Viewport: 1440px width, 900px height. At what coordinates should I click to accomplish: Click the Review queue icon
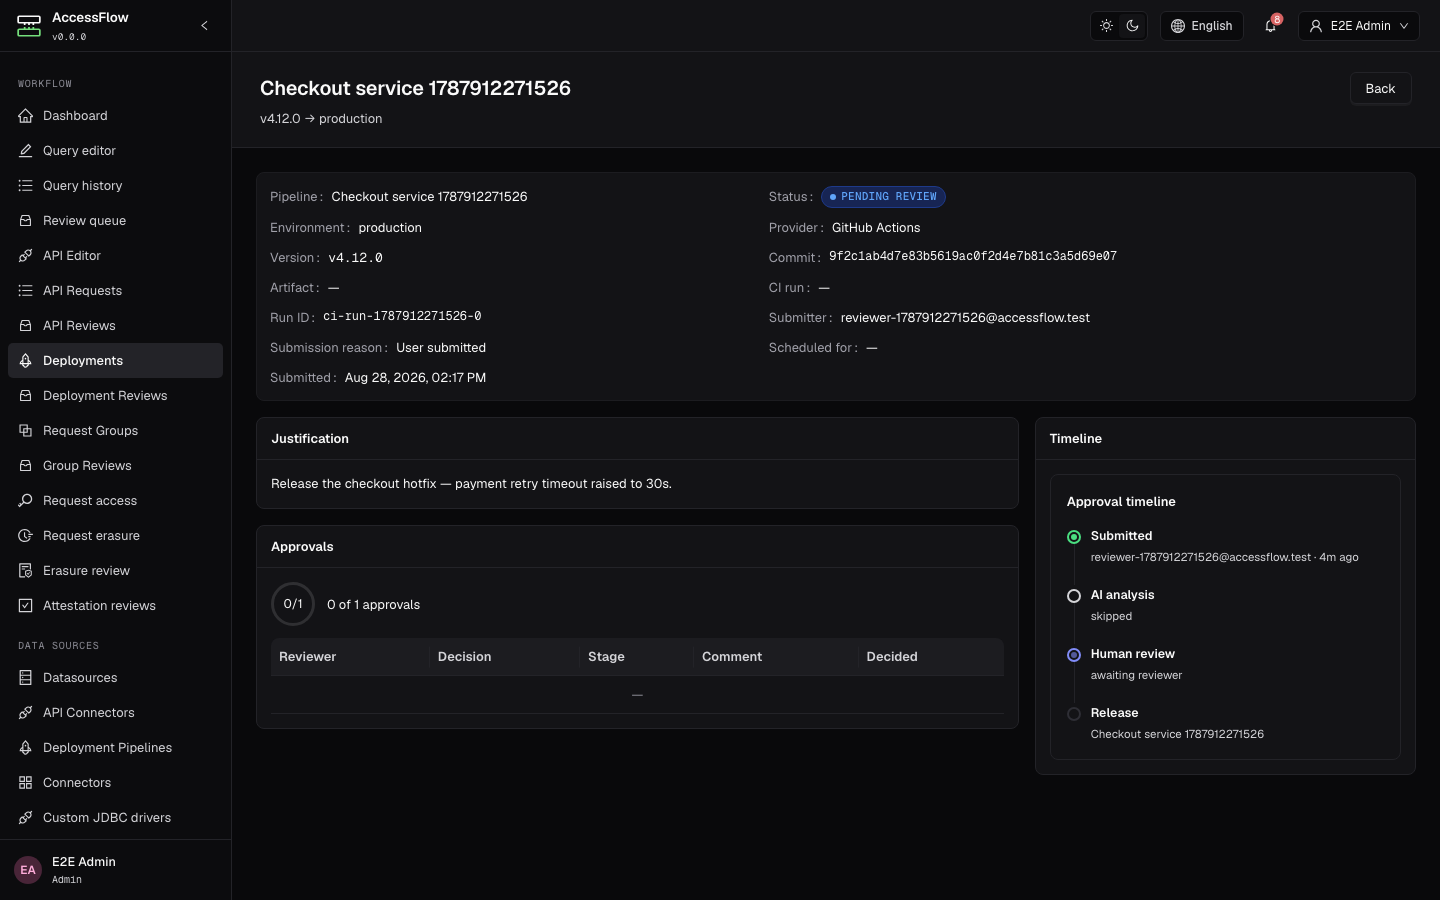tap(26, 221)
